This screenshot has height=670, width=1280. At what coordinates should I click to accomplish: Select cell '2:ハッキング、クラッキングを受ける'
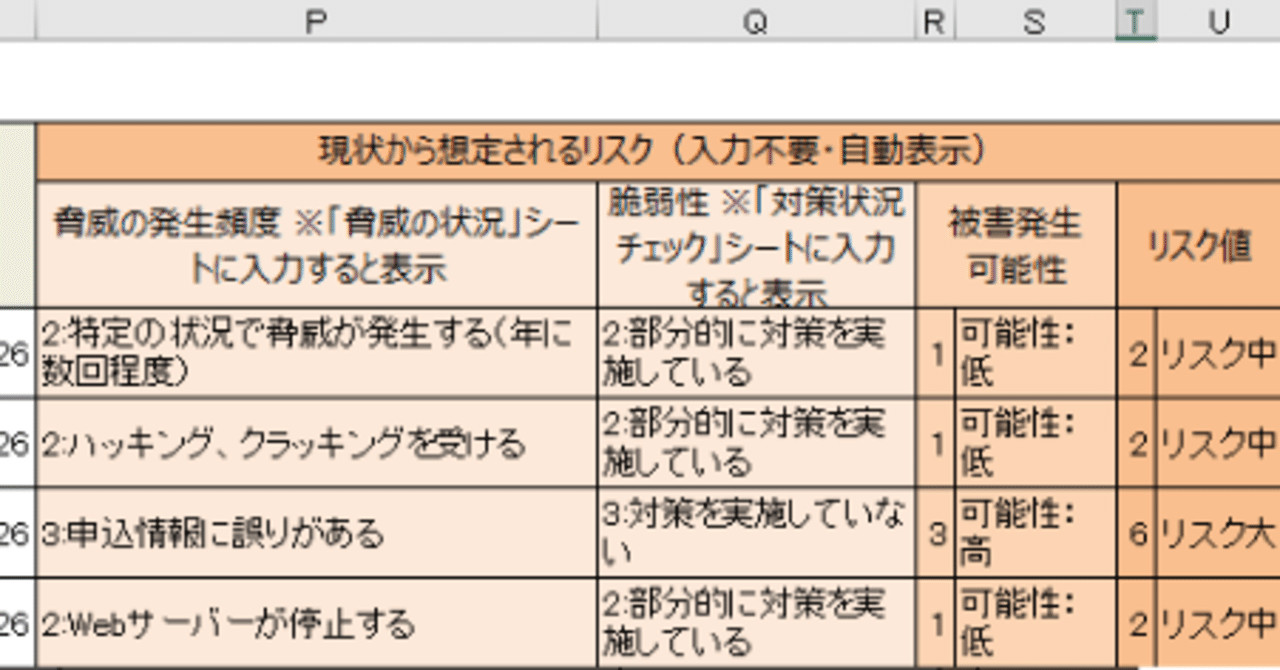click(317, 443)
